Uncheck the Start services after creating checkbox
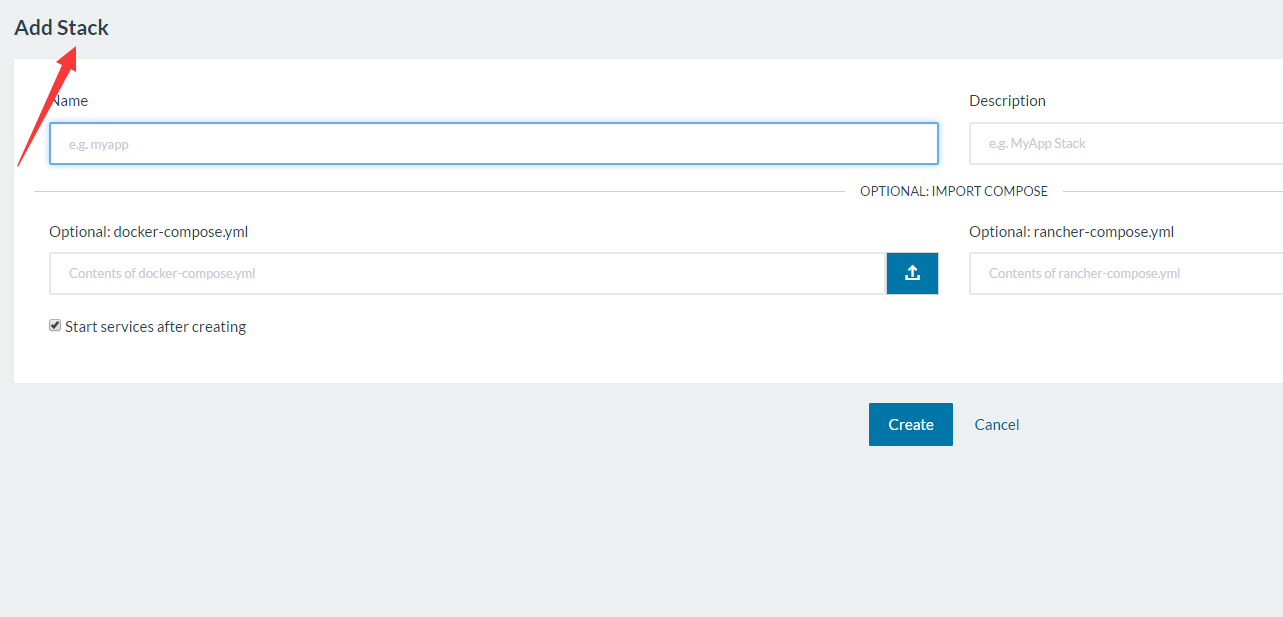 (x=55, y=326)
